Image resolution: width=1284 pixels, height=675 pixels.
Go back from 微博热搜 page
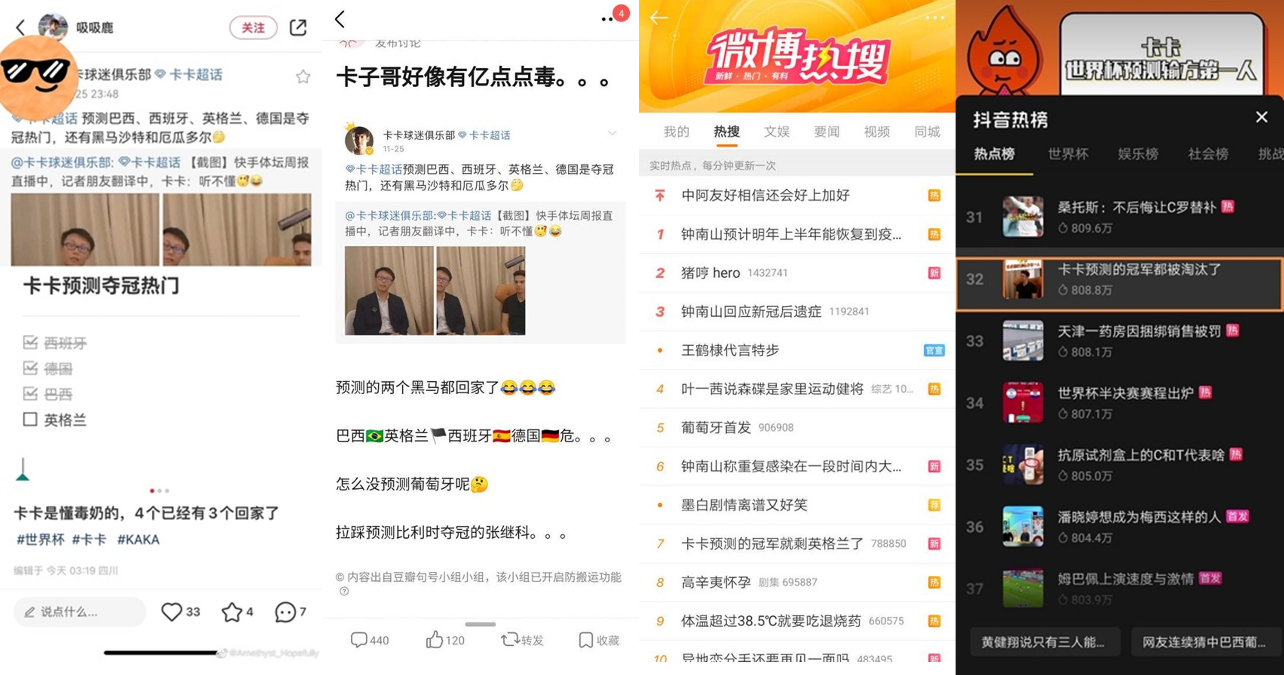[658, 17]
